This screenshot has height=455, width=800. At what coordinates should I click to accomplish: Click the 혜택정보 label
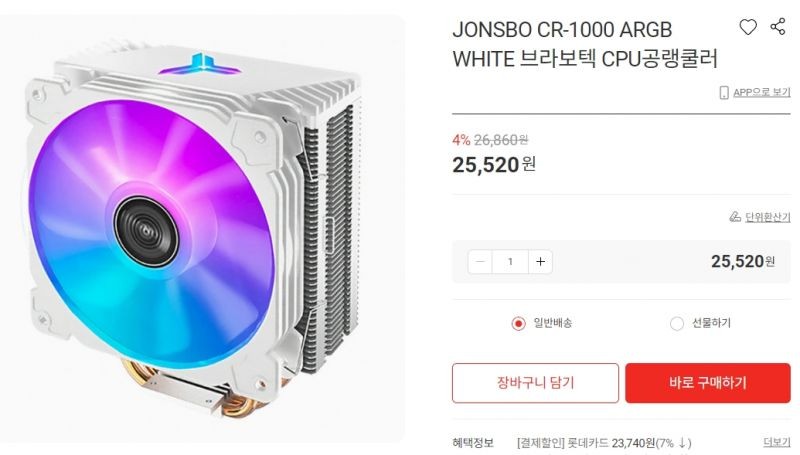[473, 443]
